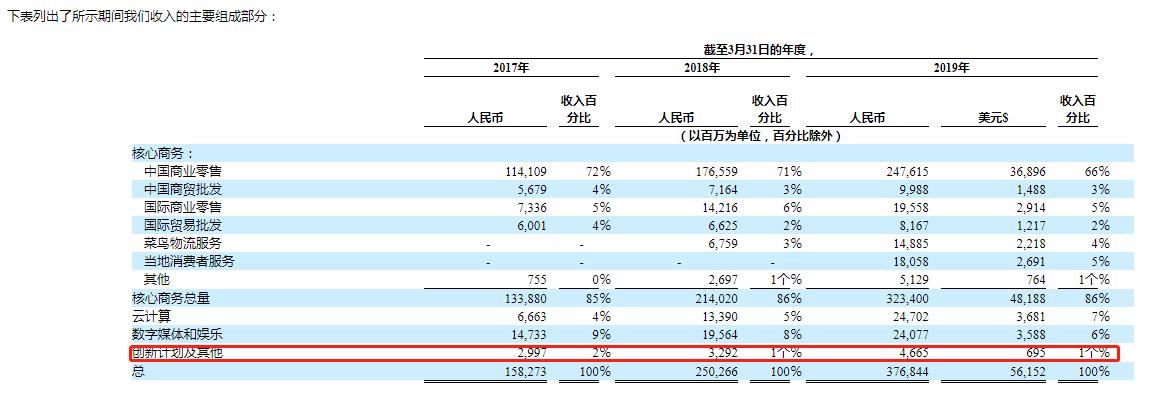The image size is (1150, 393).
Task: Select the value 755
Action: click(x=537, y=280)
